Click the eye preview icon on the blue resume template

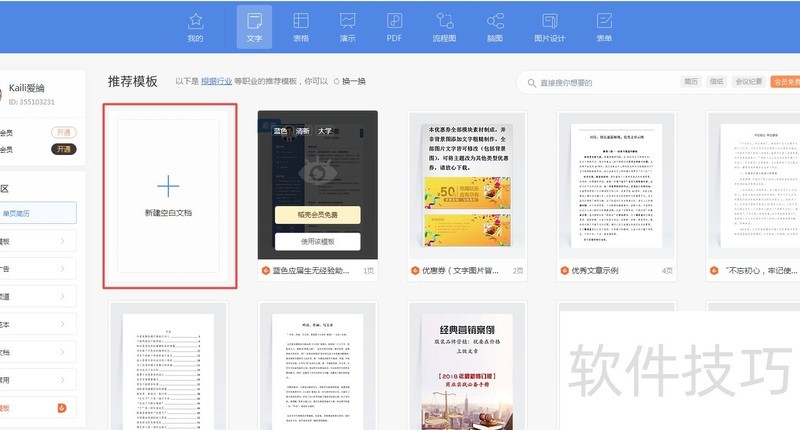click(317, 171)
